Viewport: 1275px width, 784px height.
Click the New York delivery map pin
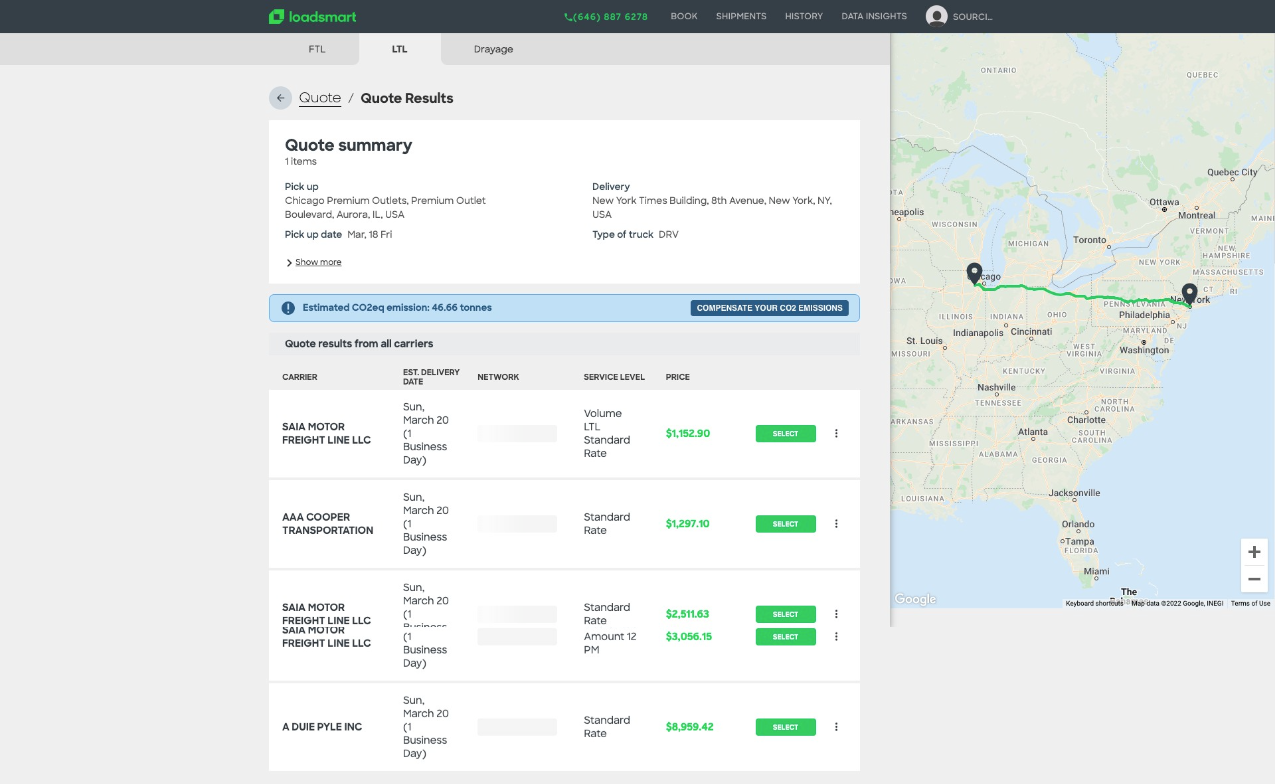click(x=1189, y=294)
